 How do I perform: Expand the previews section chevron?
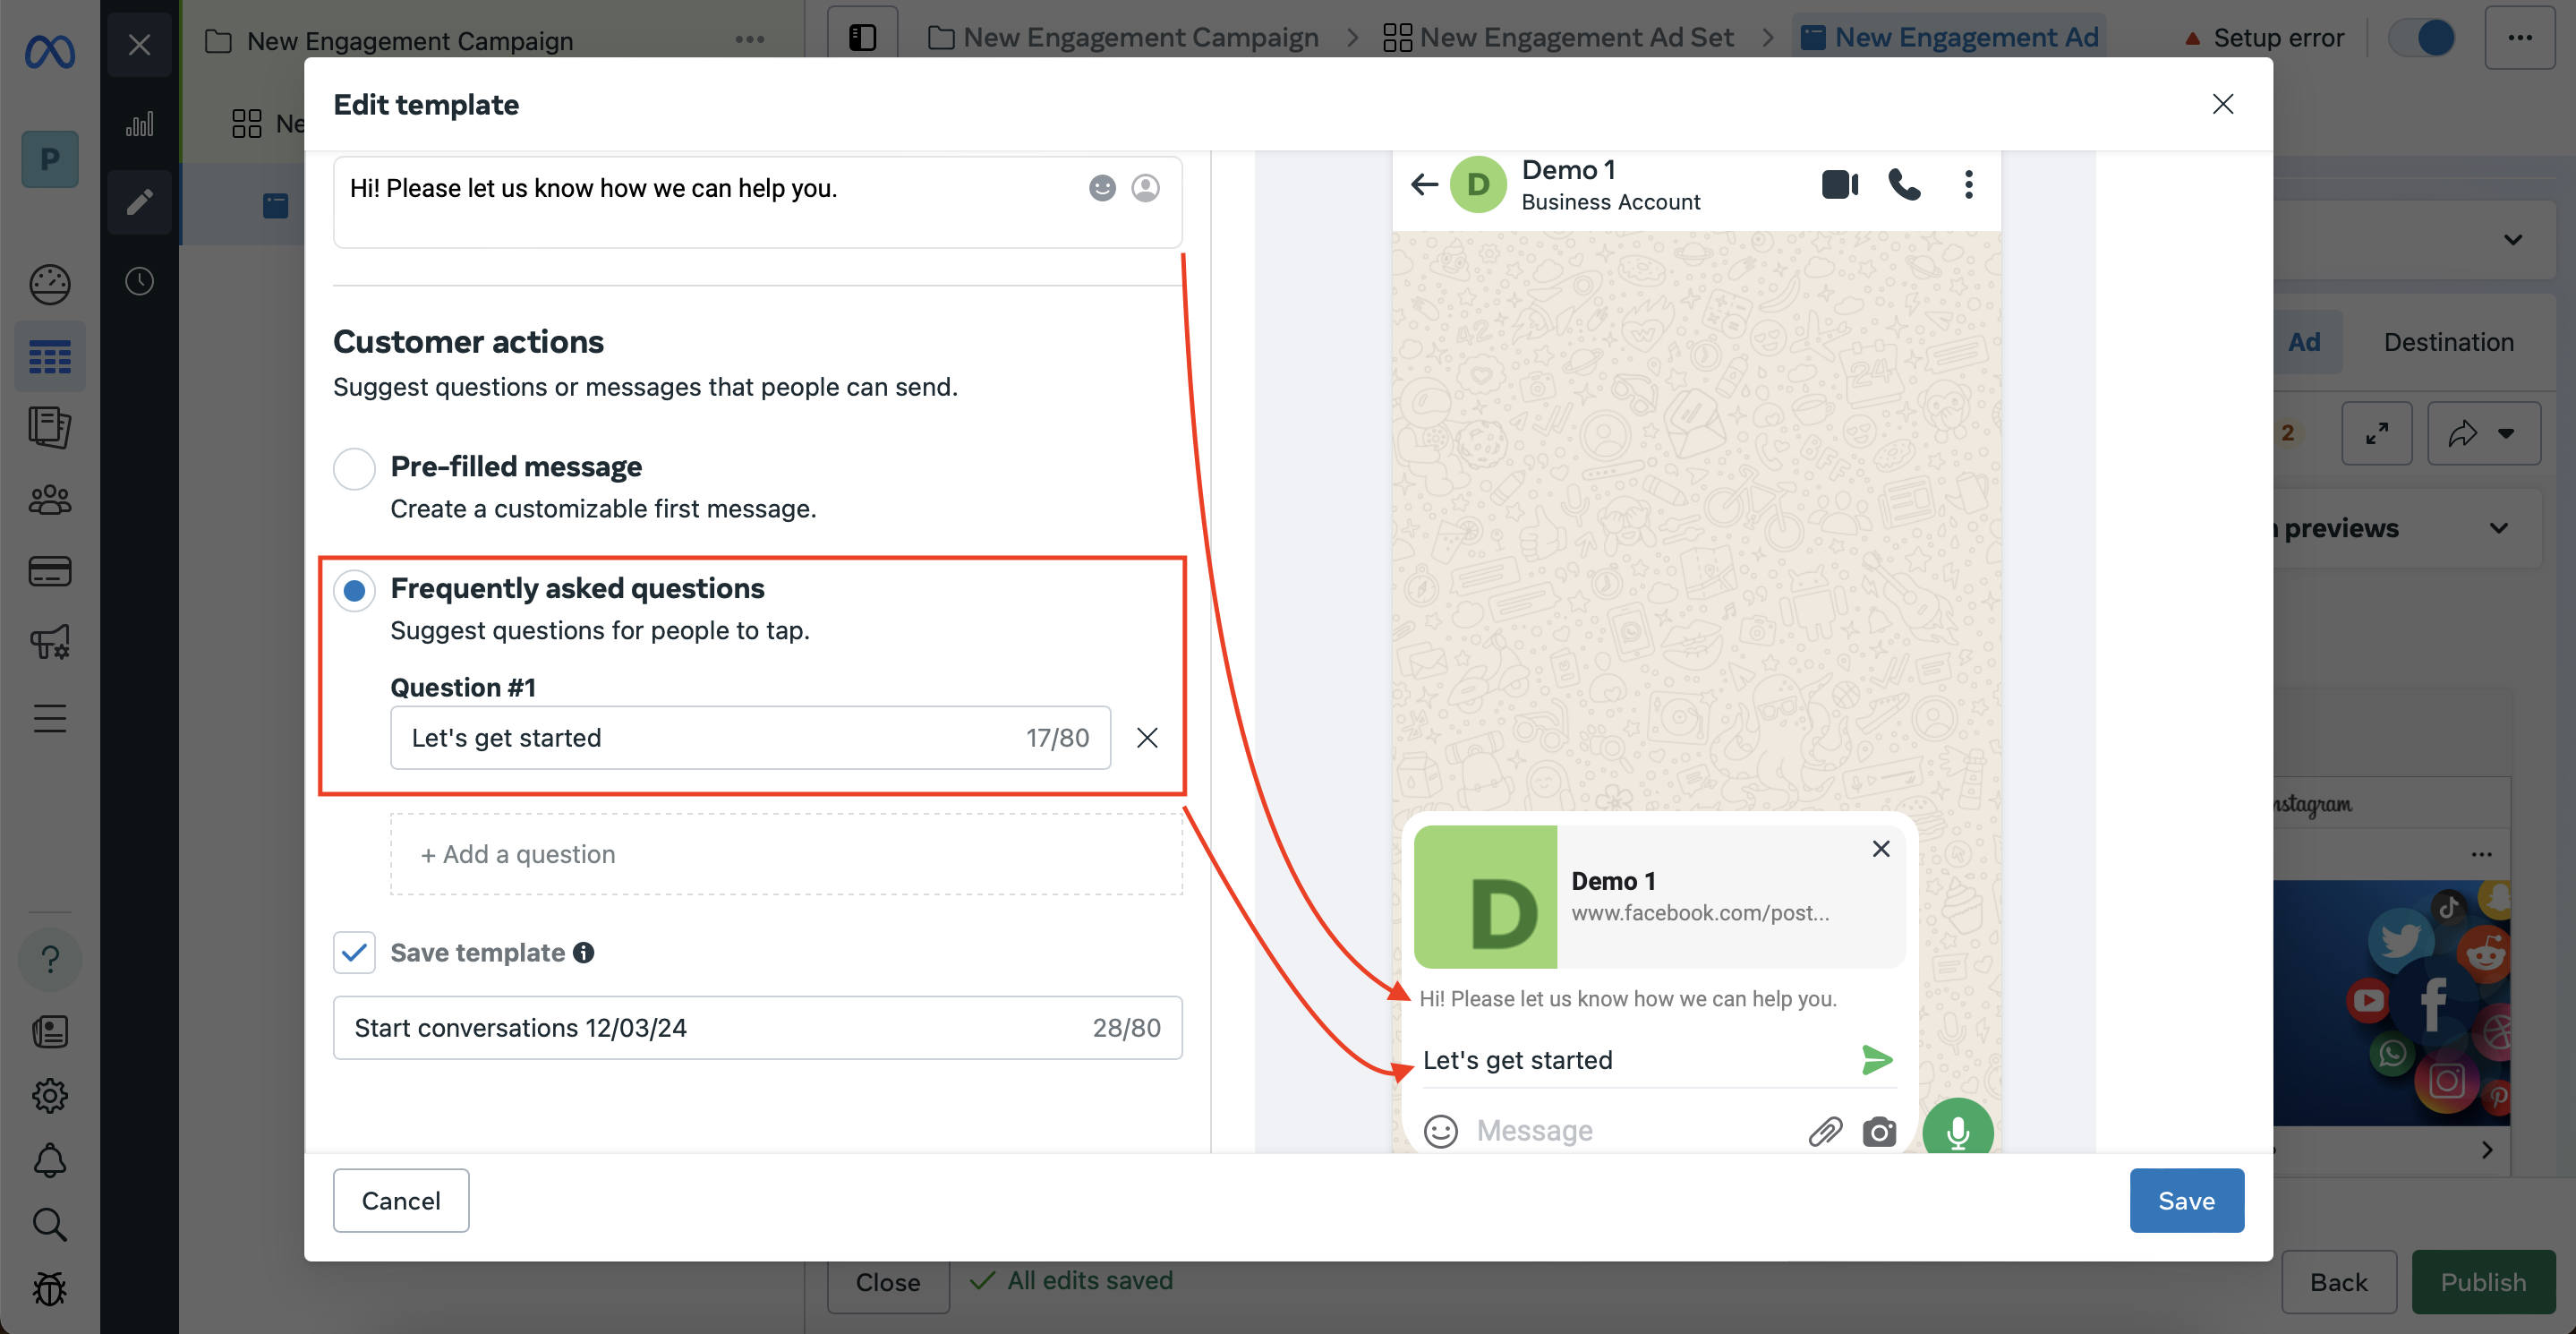coord(2498,528)
